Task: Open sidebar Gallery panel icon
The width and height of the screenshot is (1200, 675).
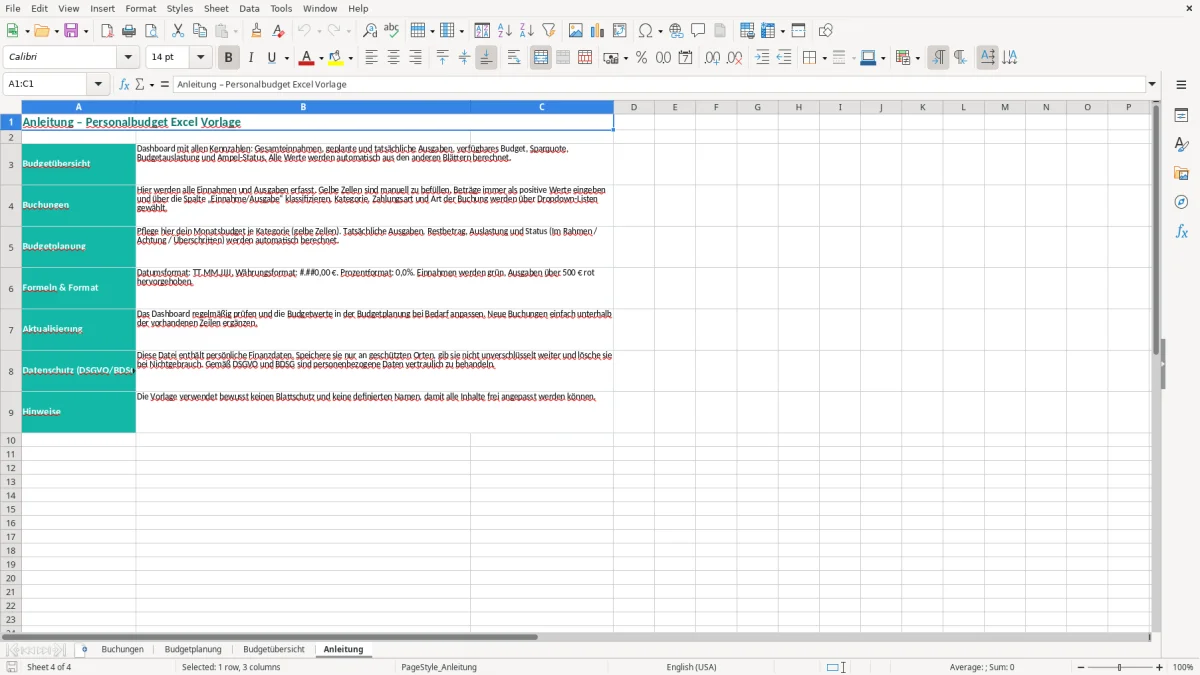Action: 1181,174
